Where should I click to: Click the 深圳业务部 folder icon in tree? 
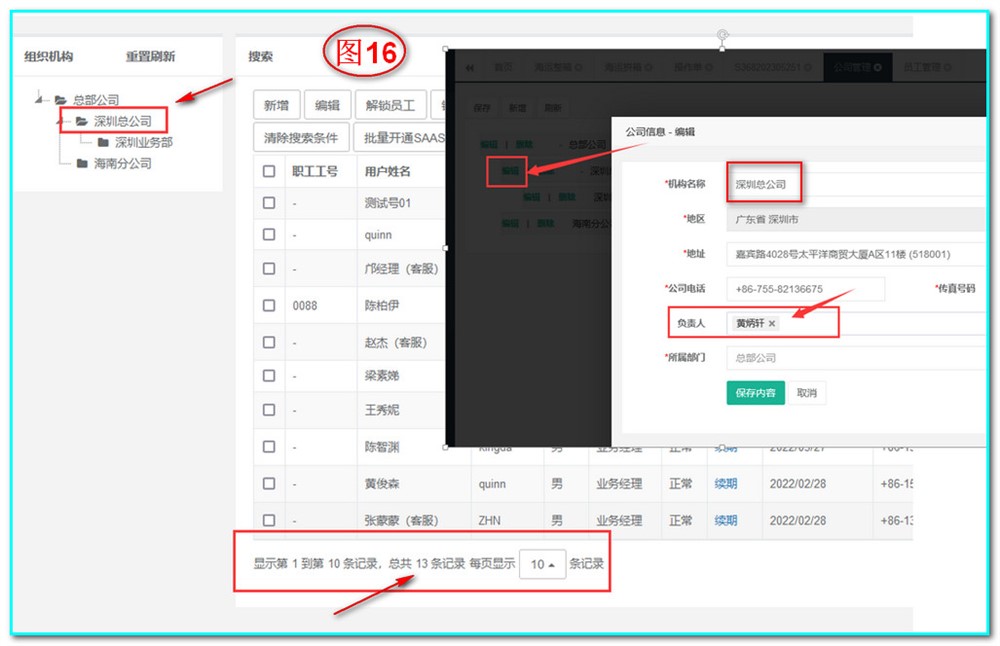103,142
